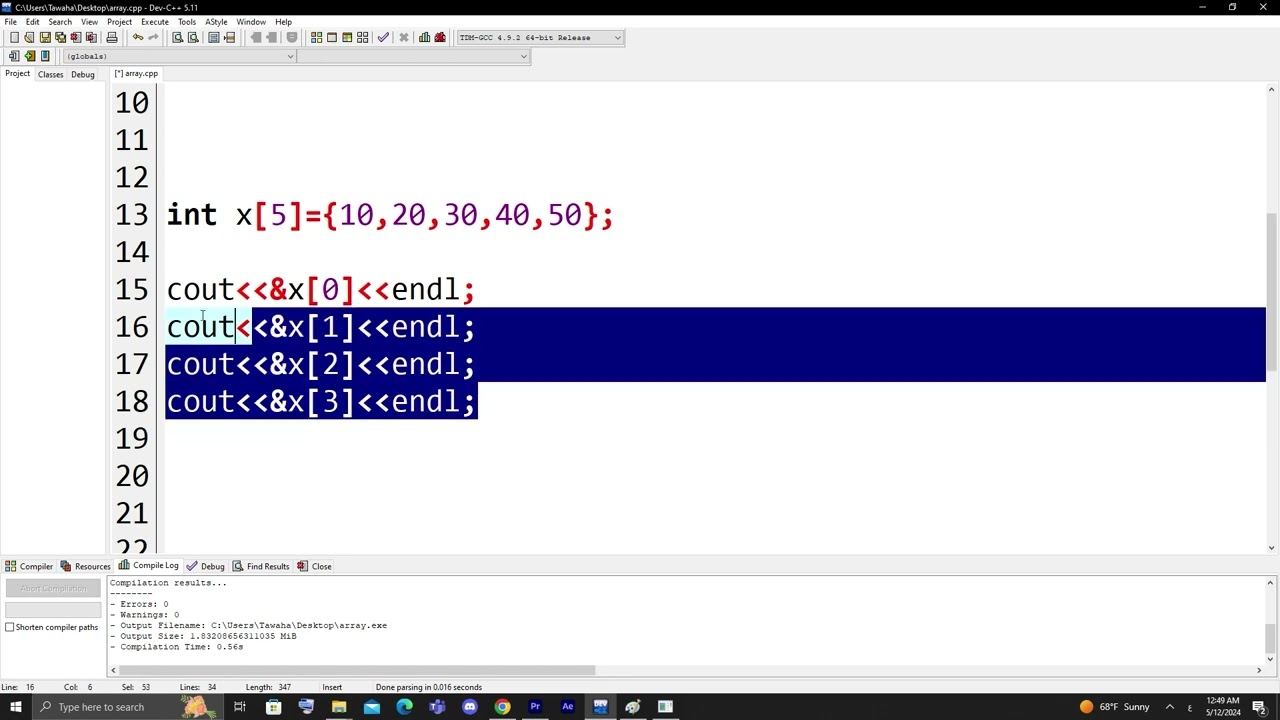The height and width of the screenshot is (720, 1280).
Task: Click the Go to function toolbar icon
Action: tap(214, 38)
